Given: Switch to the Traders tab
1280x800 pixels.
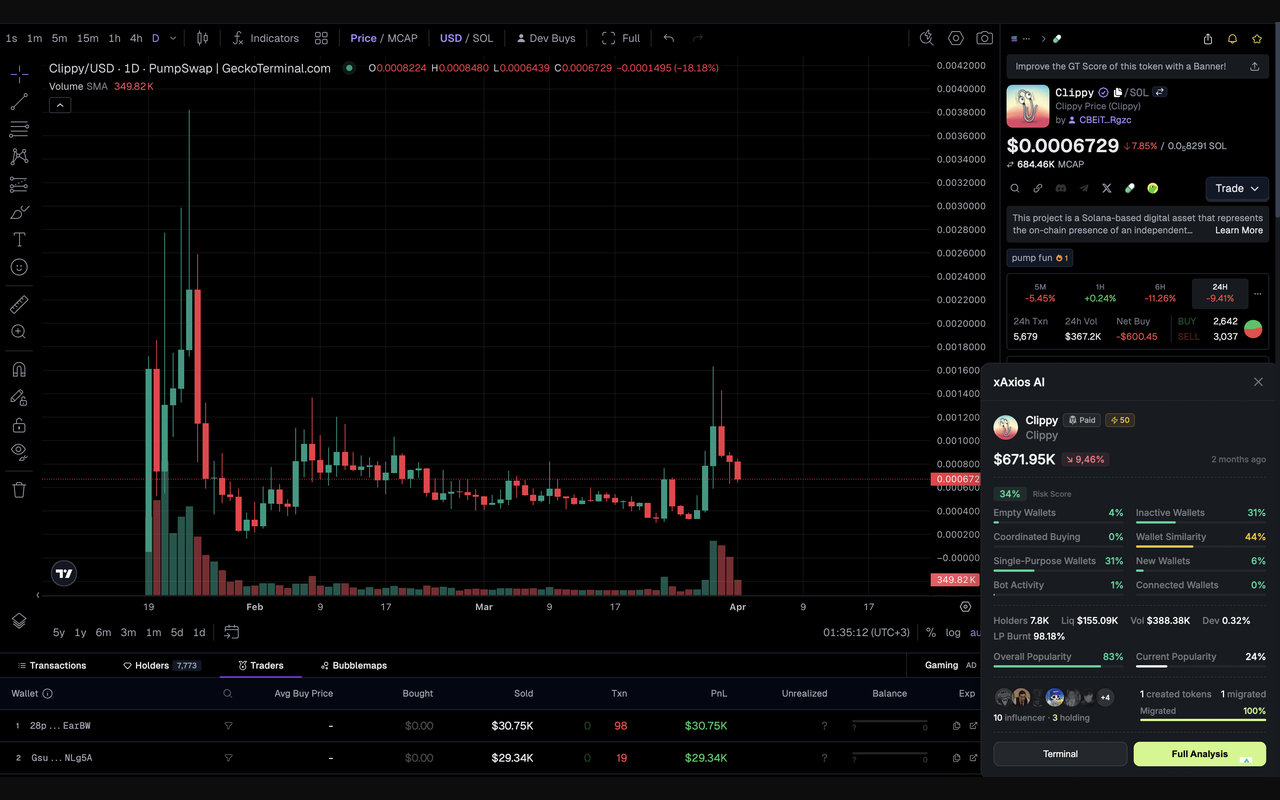Looking at the screenshot, I should [x=261, y=665].
